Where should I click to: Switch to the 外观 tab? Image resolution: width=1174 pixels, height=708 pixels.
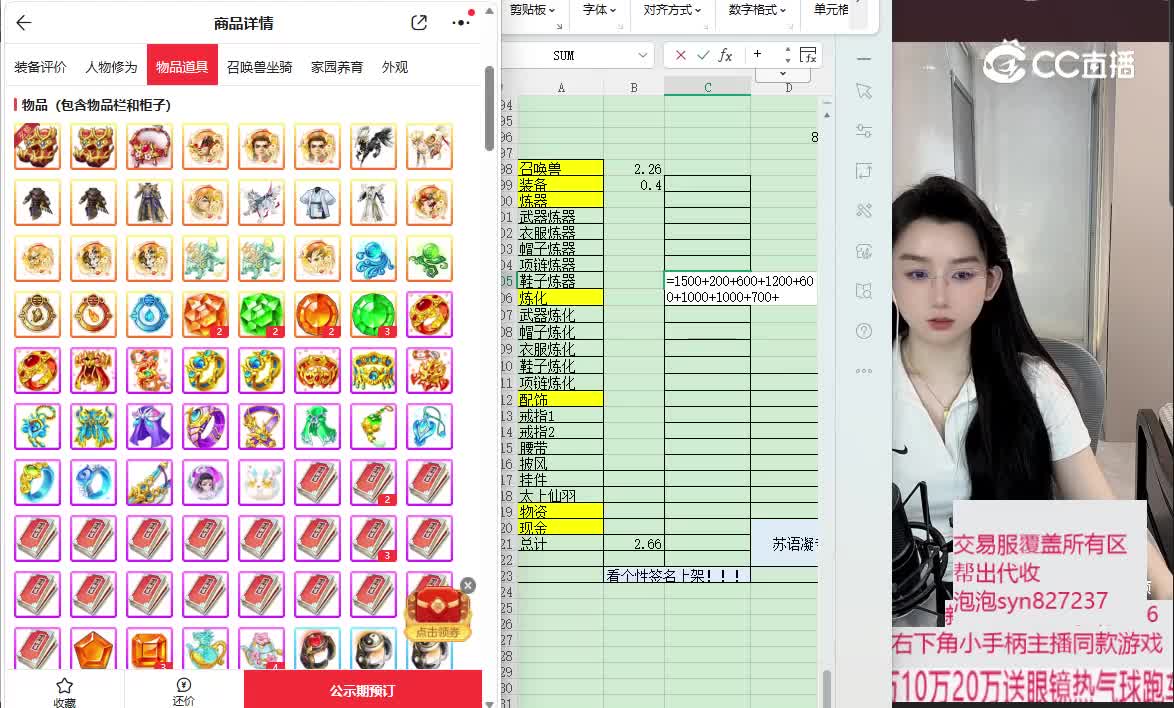(395, 67)
